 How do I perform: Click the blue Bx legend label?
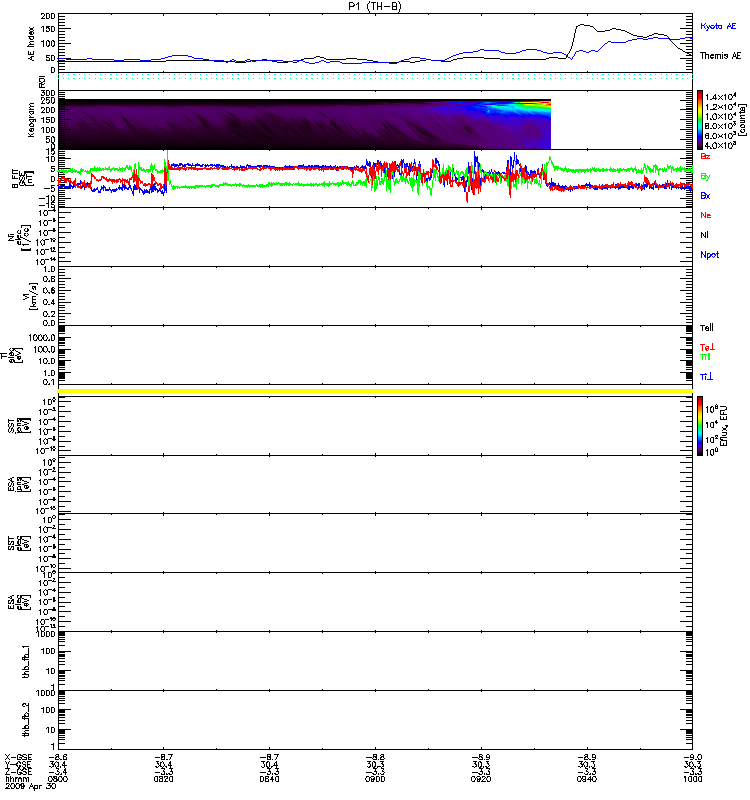(x=705, y=196)
